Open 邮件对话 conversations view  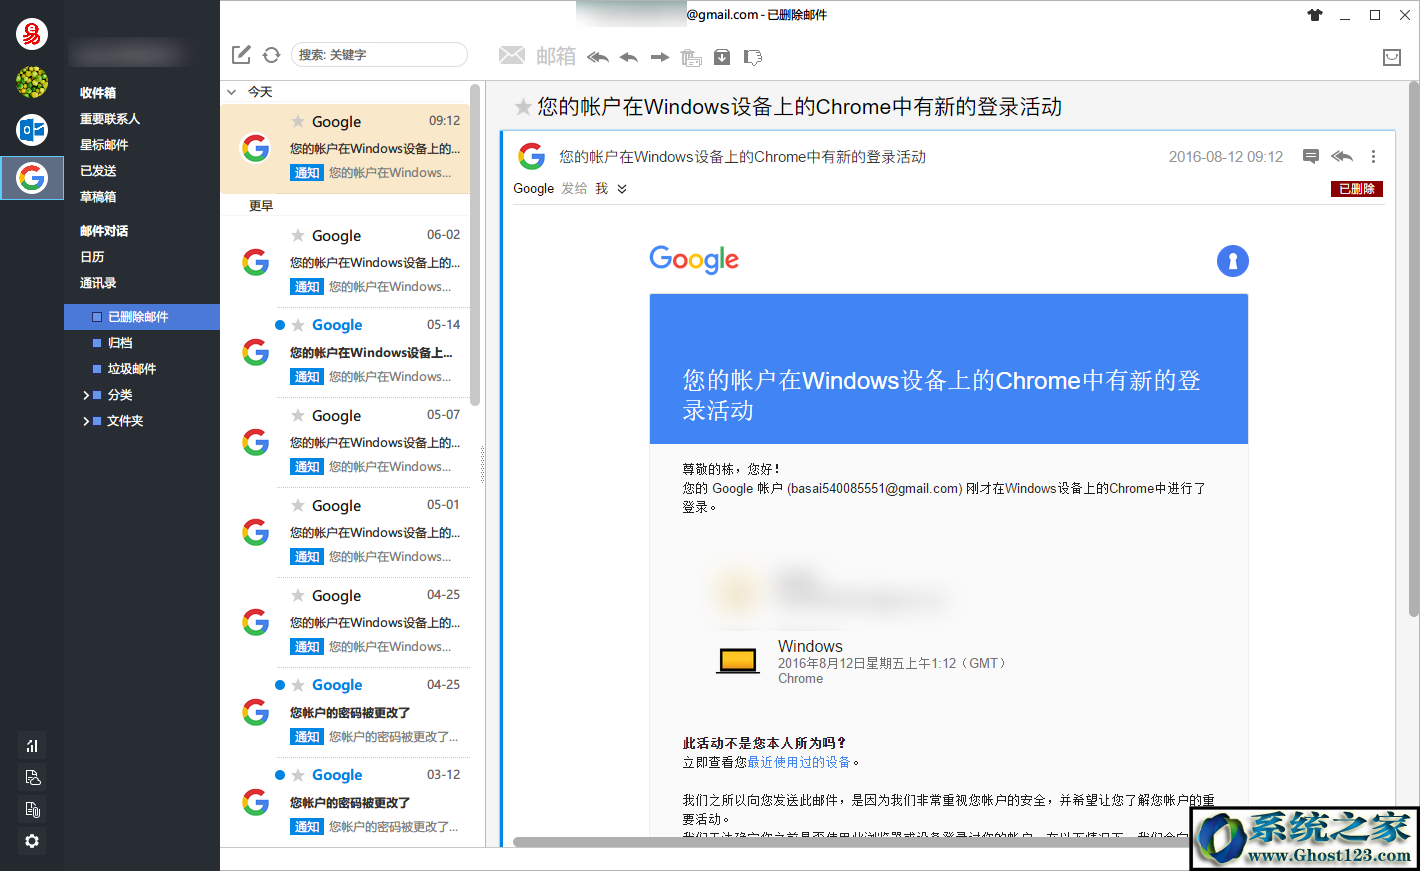point(104,231)
